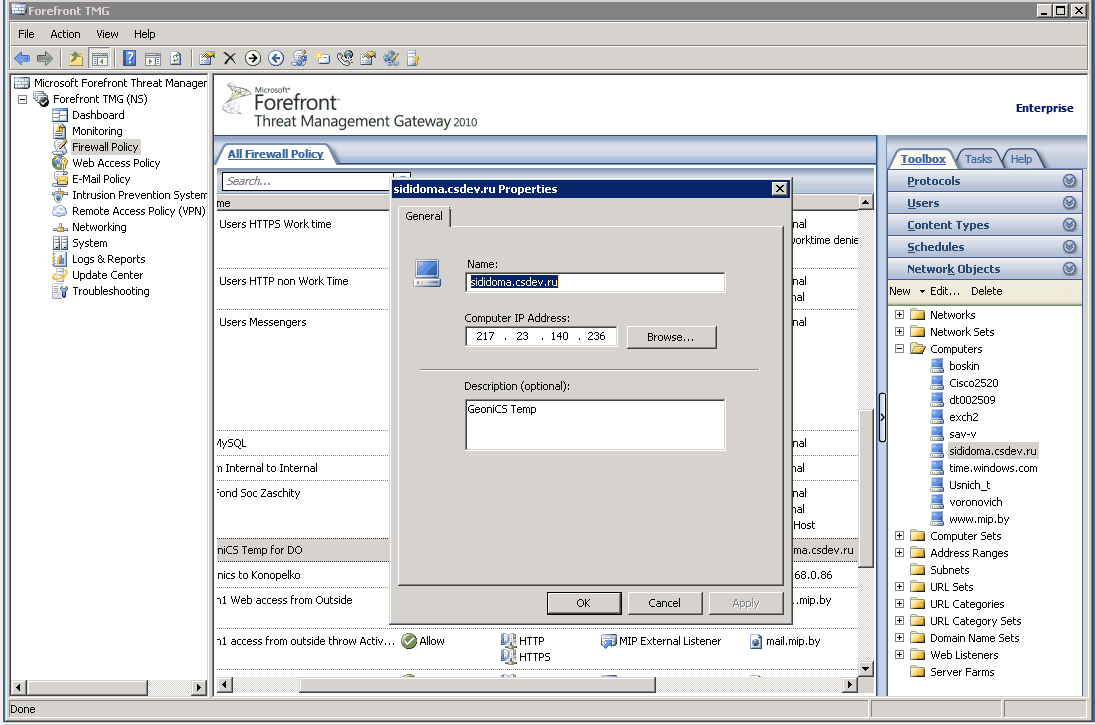Collapse the Computers folder in toolbox

click(x=900, y=349)
